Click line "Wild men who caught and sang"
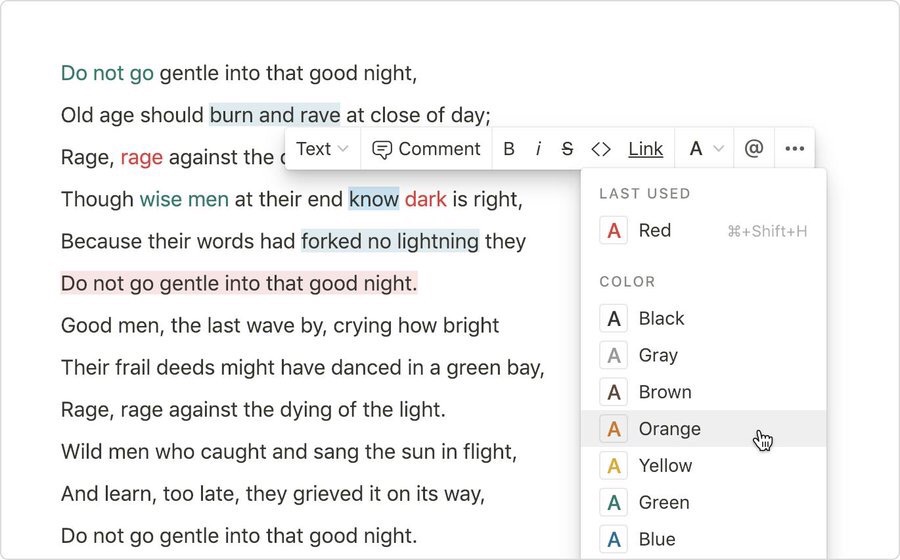This screenshot has width=900, height=560. [289, 452]
